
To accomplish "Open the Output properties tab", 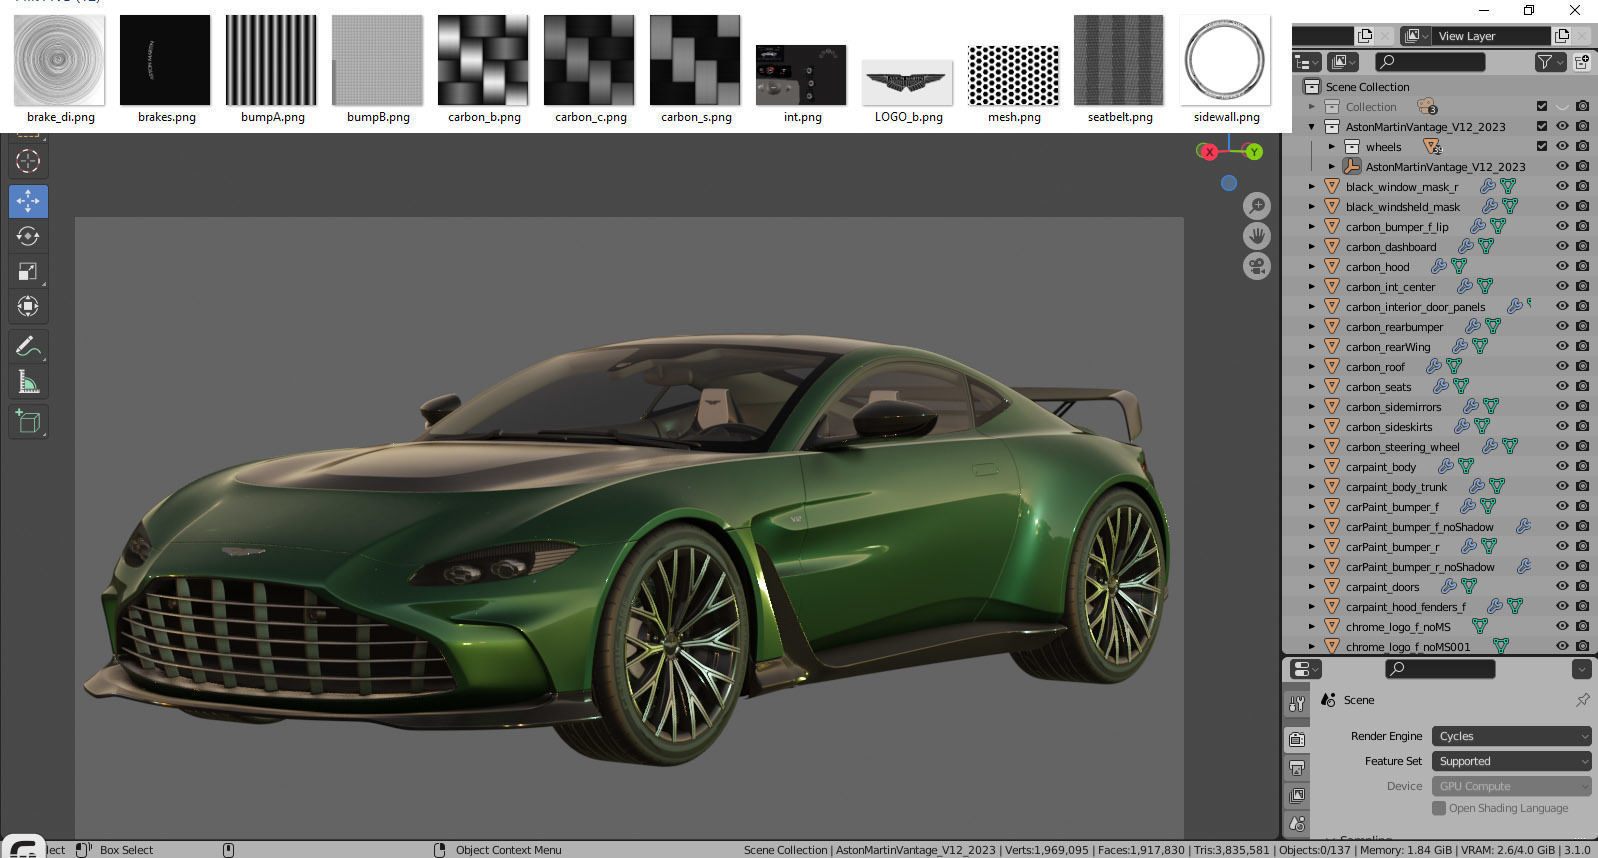I will (x=1297, y=768).
